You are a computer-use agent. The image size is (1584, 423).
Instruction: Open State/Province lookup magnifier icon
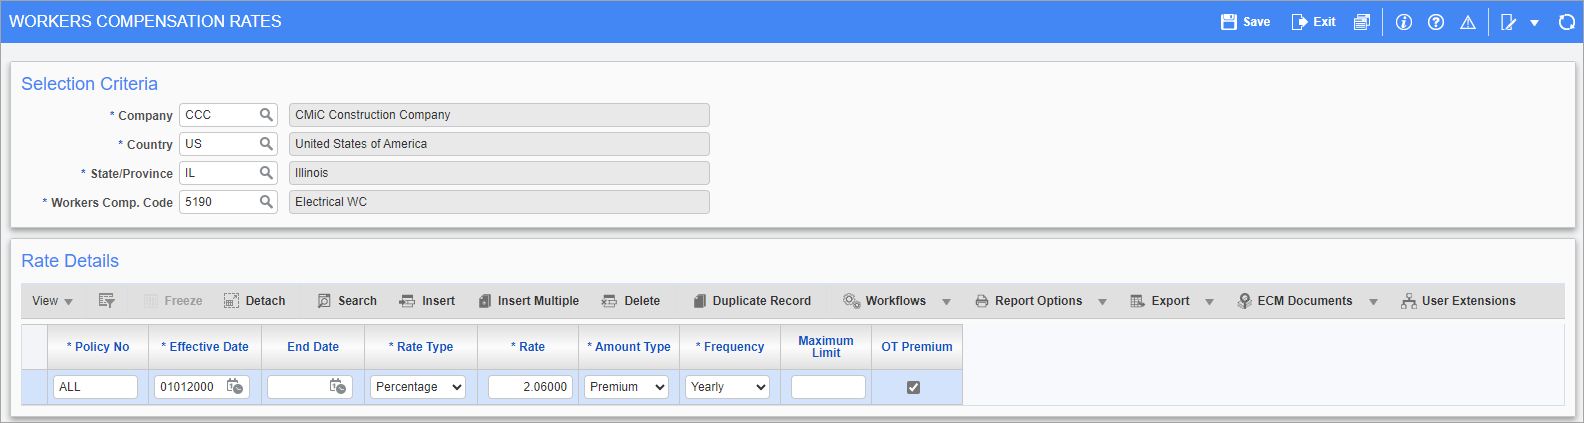pyautogui.click(x=266, y=173)
